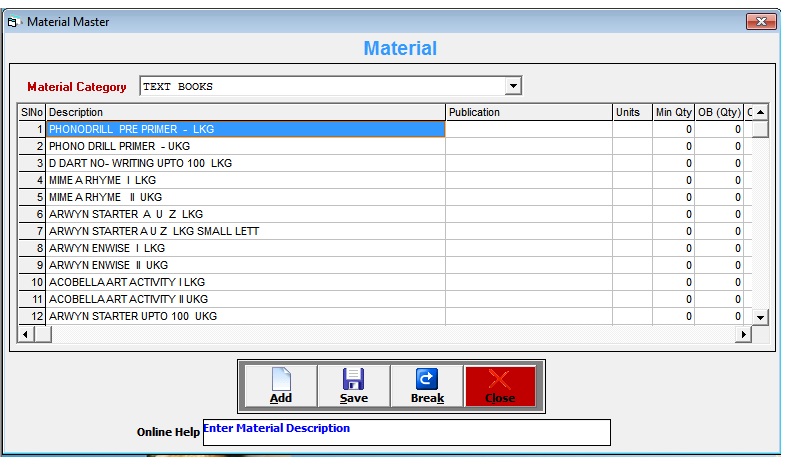The height and width of the screenshot is (472, 792).
Task: Click the Publication column header
Action: coord(528,112)
